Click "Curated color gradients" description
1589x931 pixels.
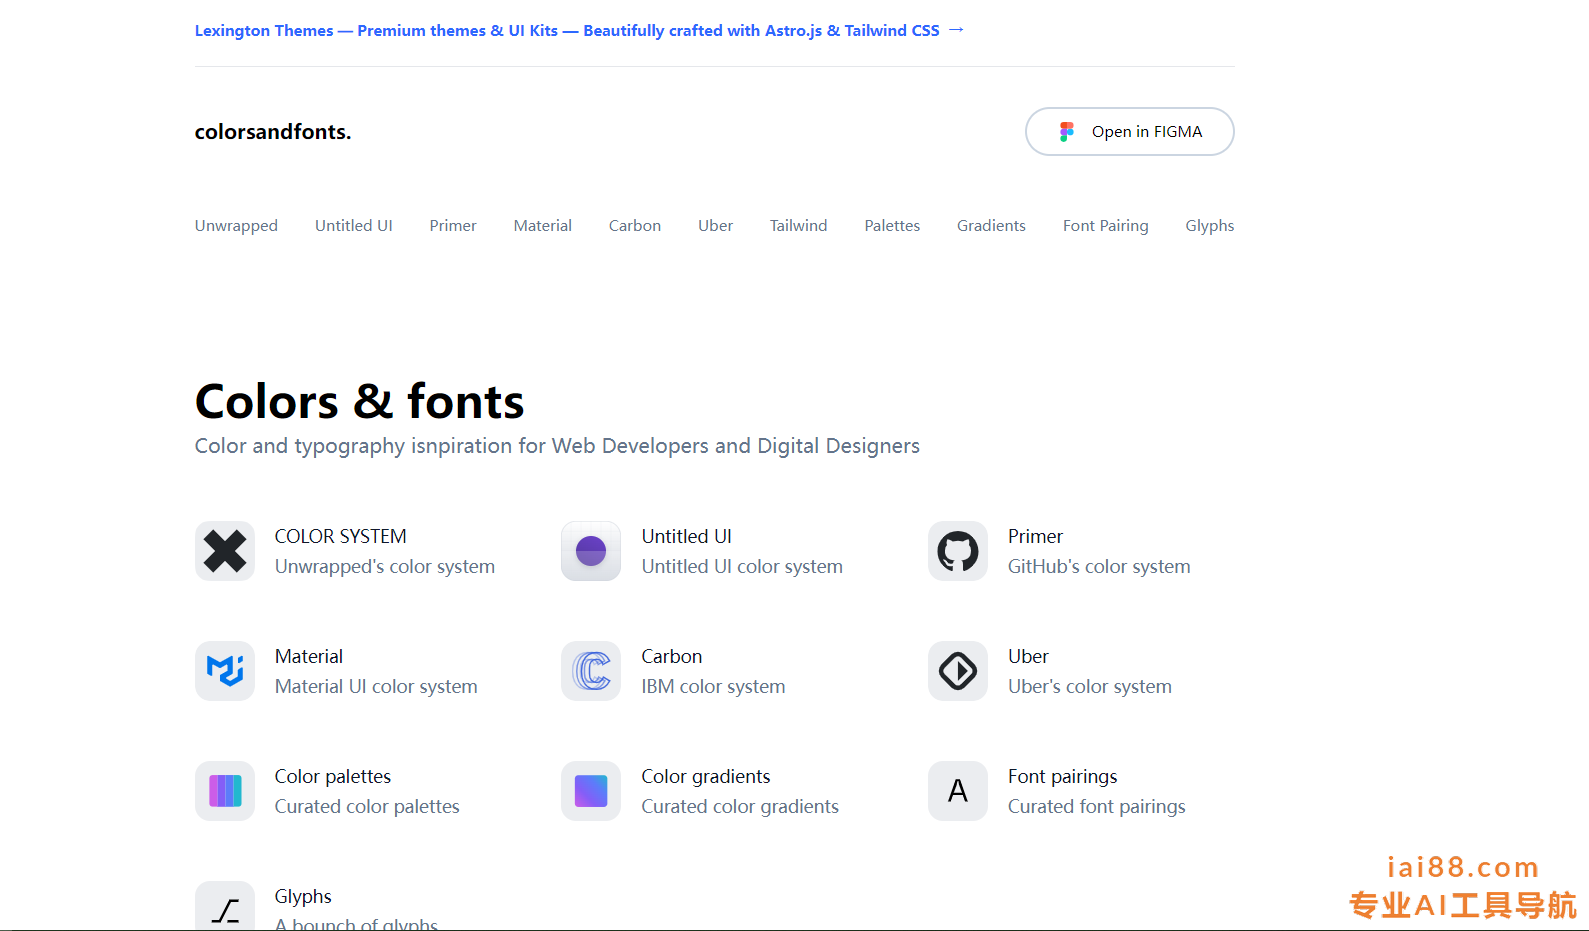click(740, 806)
